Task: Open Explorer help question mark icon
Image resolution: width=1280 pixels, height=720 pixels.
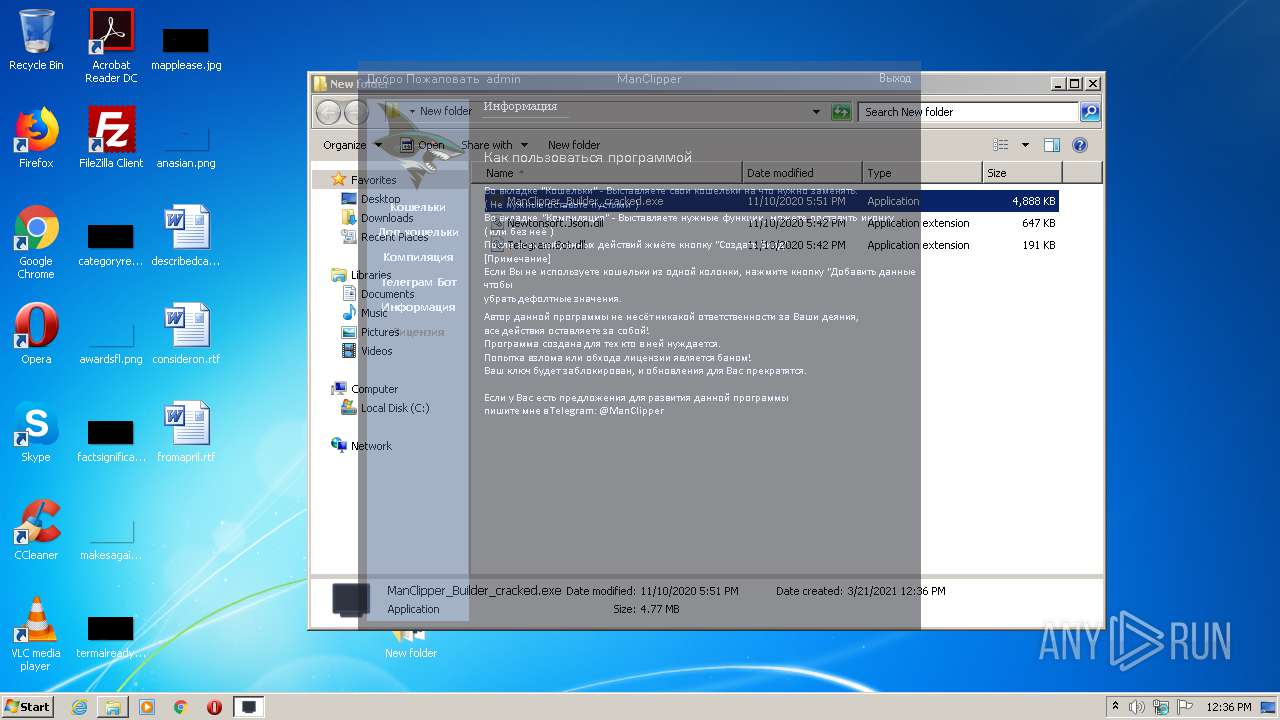Action: (1080, 145)
